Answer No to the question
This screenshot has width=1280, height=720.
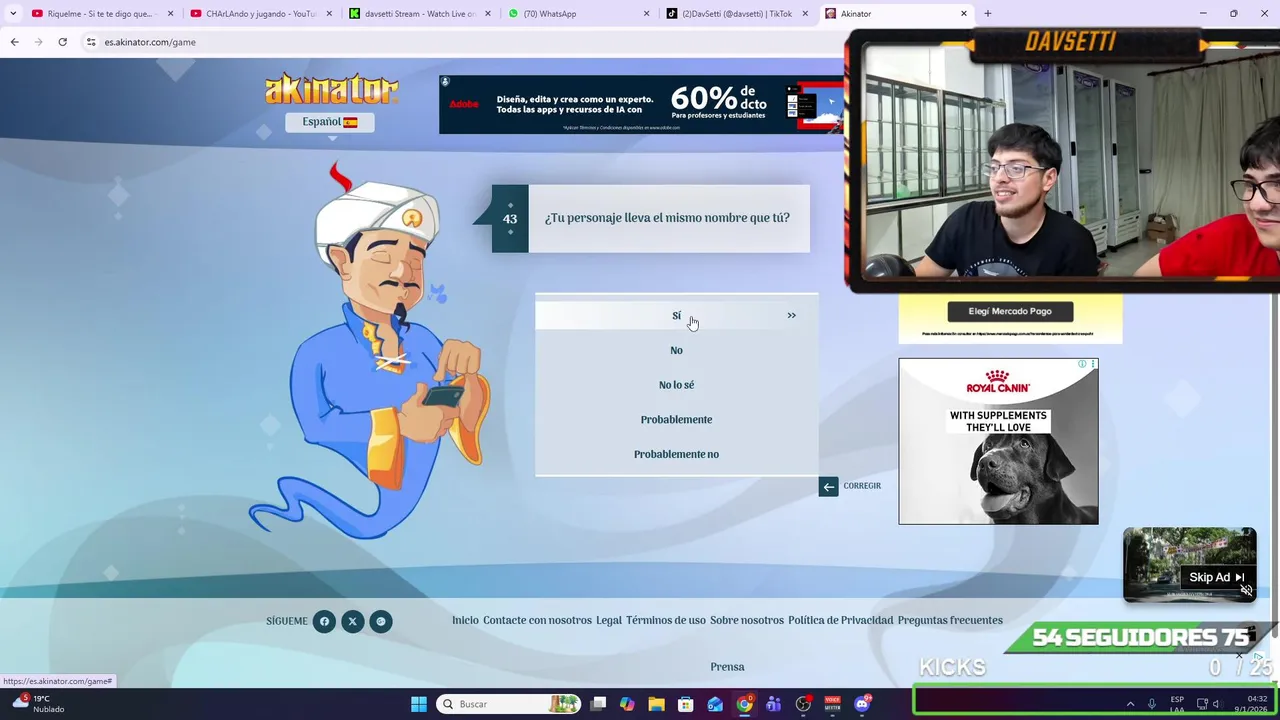pyautogui.click(x=676, y=350)
